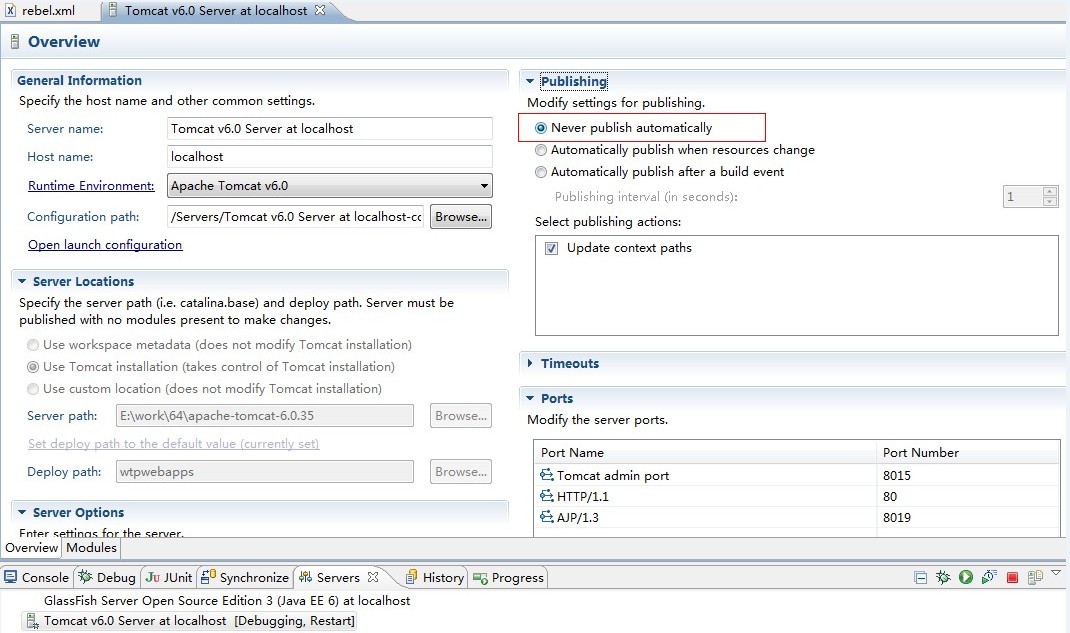This screenshot has height=633, width=1070.
Task: Click the History view icon
Action: [411, 577]
